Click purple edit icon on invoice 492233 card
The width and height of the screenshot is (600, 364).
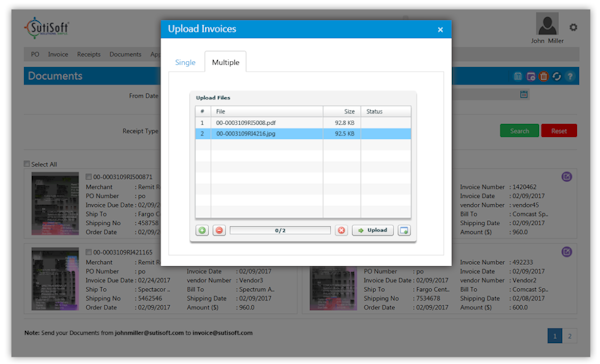click(x=567, y=252)
